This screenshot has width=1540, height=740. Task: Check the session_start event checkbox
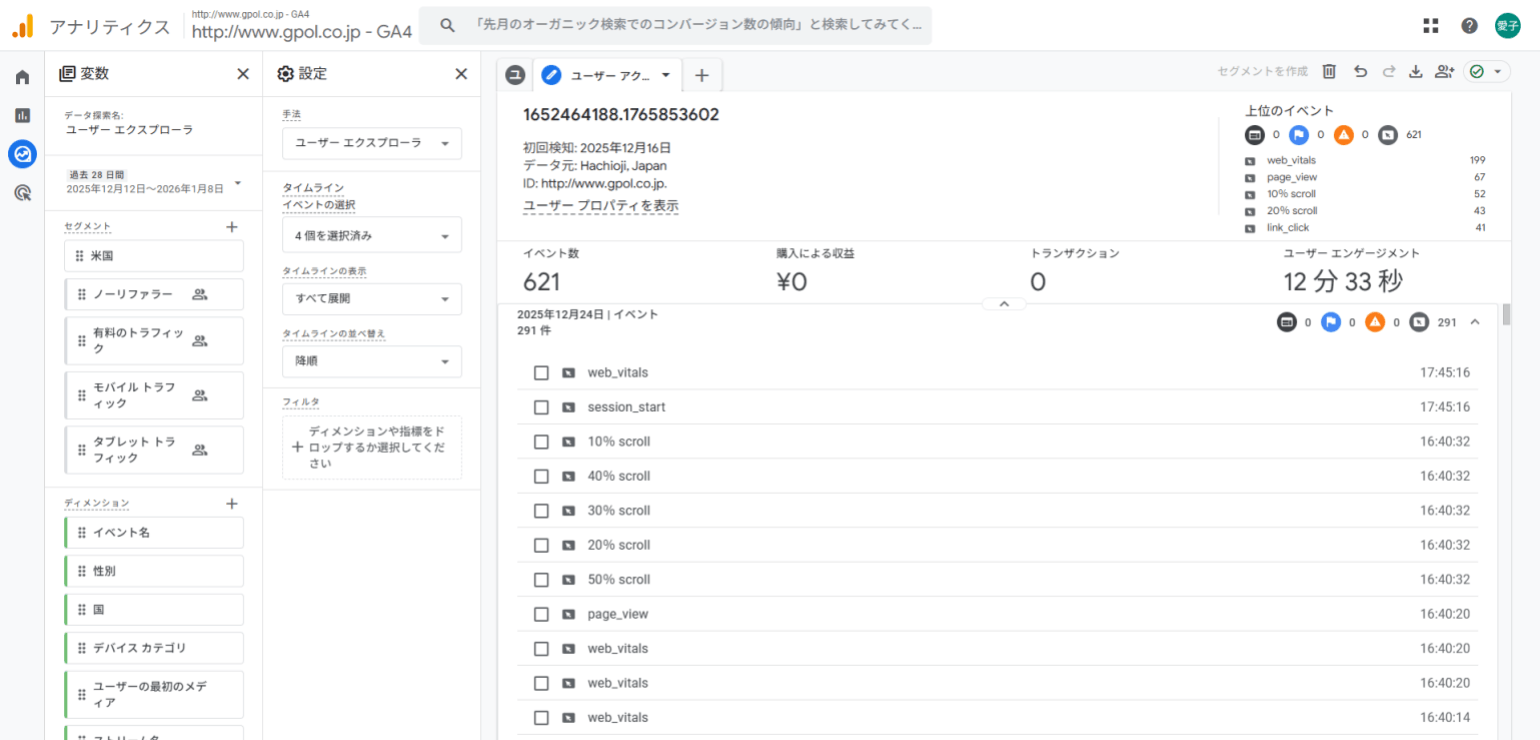coord(541,407)
